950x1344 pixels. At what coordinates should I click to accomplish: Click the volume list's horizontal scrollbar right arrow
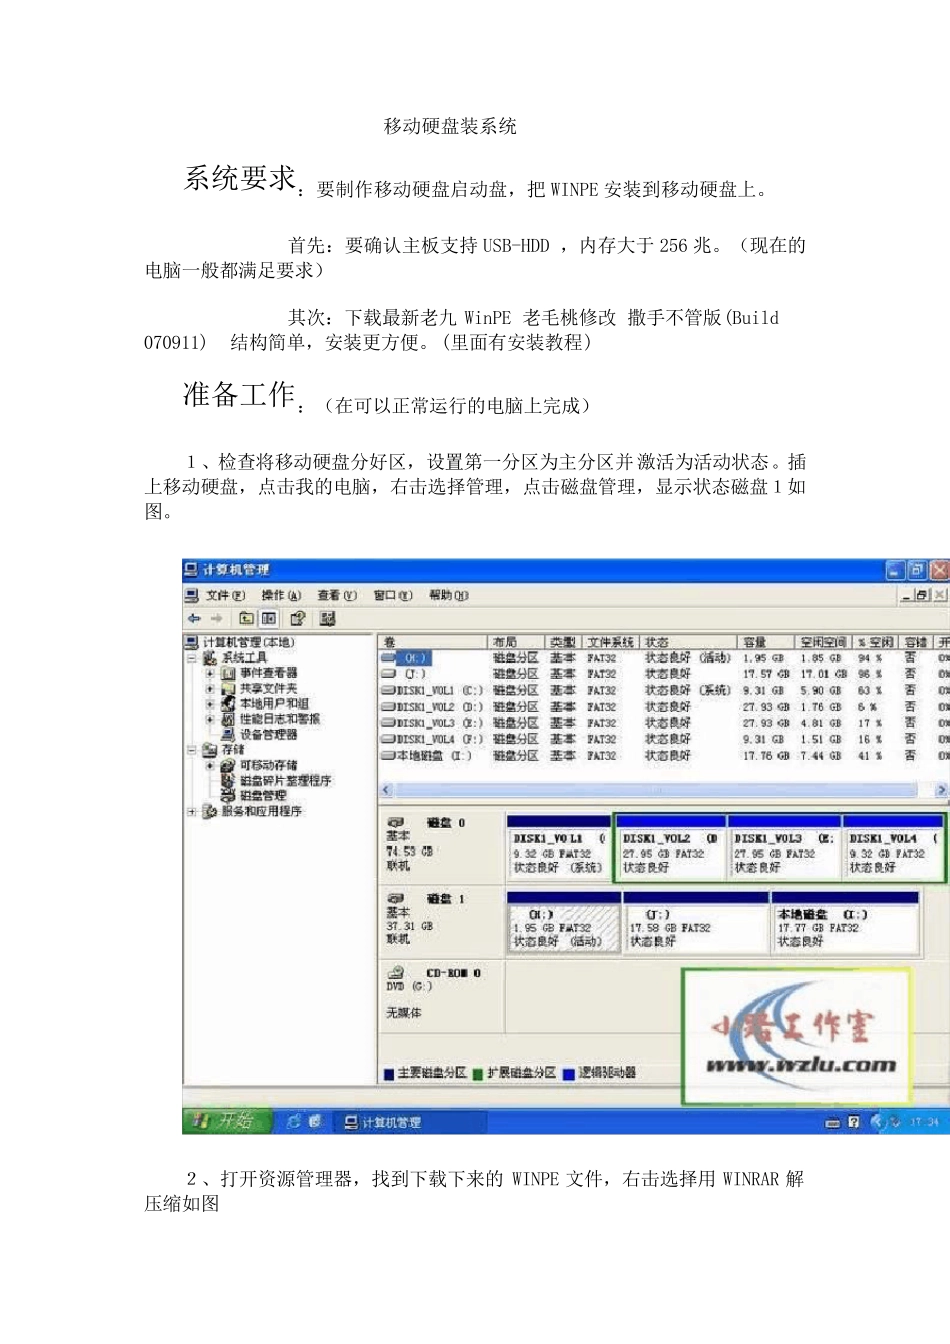(x=941, y=790)
